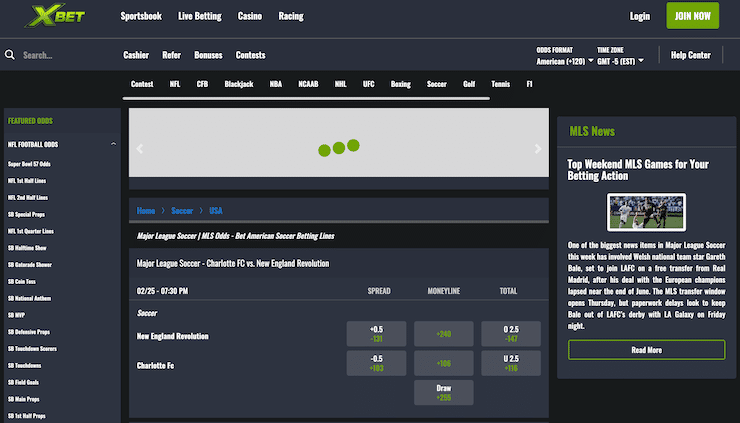Open SB Gatorade Shower odds
This screenshot has width=740, height=423.
click(30, 264)
